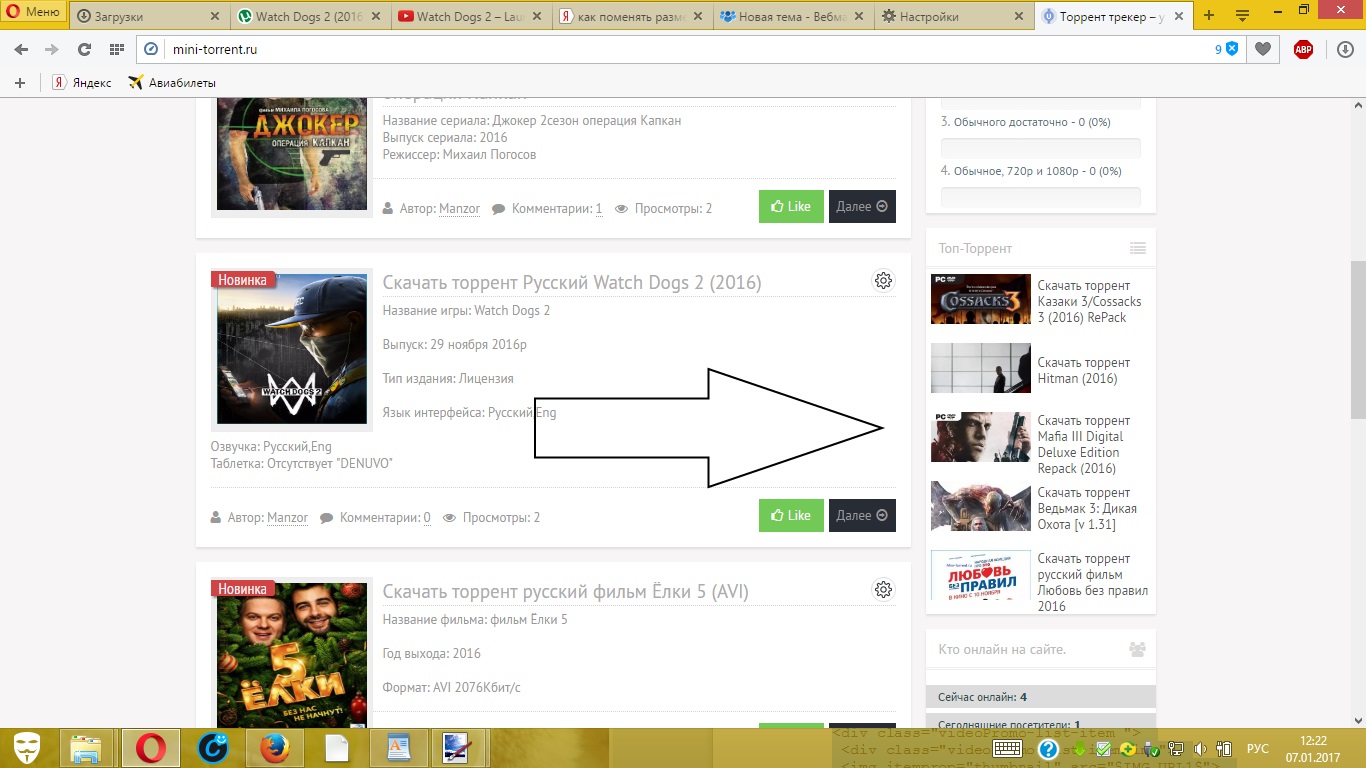Reload the mini-torrent.ru page
Image resolution: width=1366 pixels, height=768 pixels.
click(84, 49)
